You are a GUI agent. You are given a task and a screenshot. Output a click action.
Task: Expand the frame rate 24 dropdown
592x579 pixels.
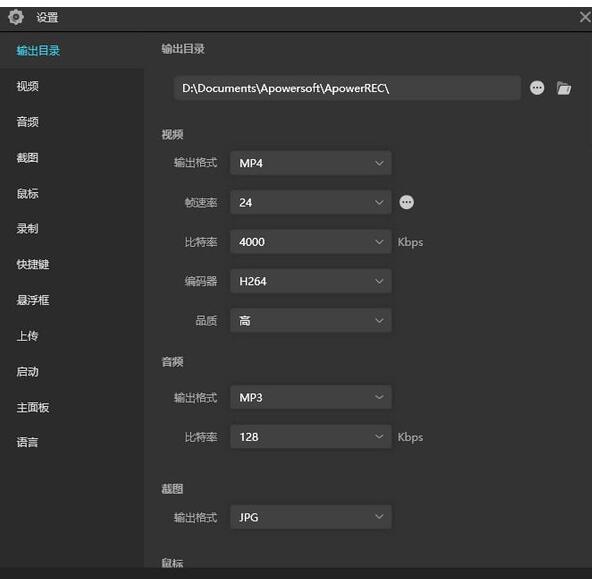click(x=311, y=202)
